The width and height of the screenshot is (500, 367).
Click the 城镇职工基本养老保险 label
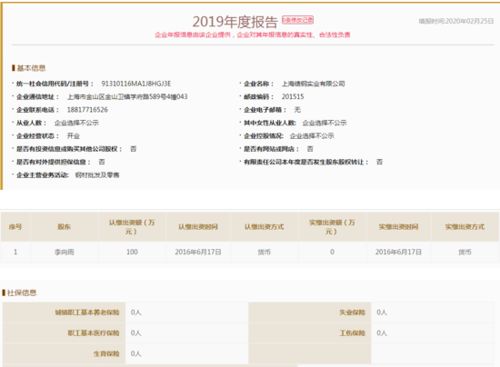click(87, 312)
